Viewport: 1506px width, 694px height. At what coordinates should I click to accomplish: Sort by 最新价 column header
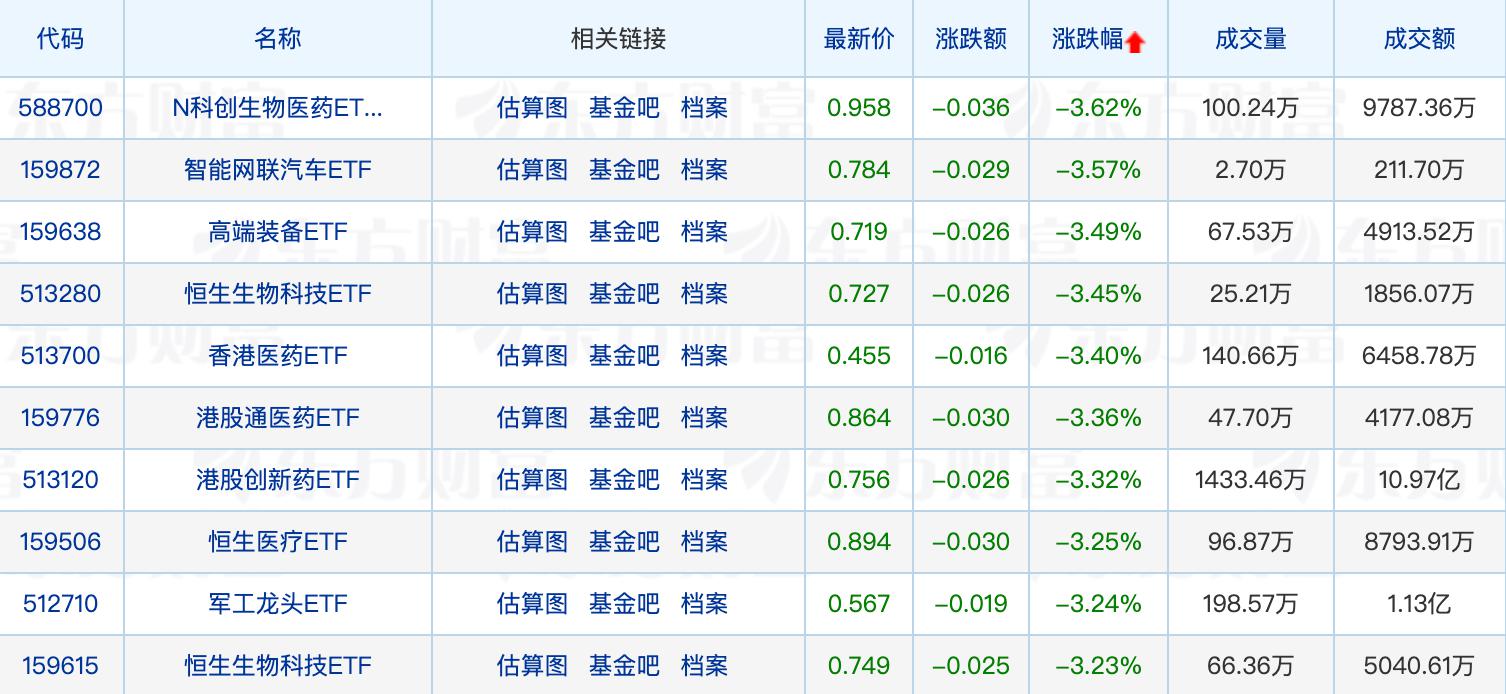coord(859,39)
